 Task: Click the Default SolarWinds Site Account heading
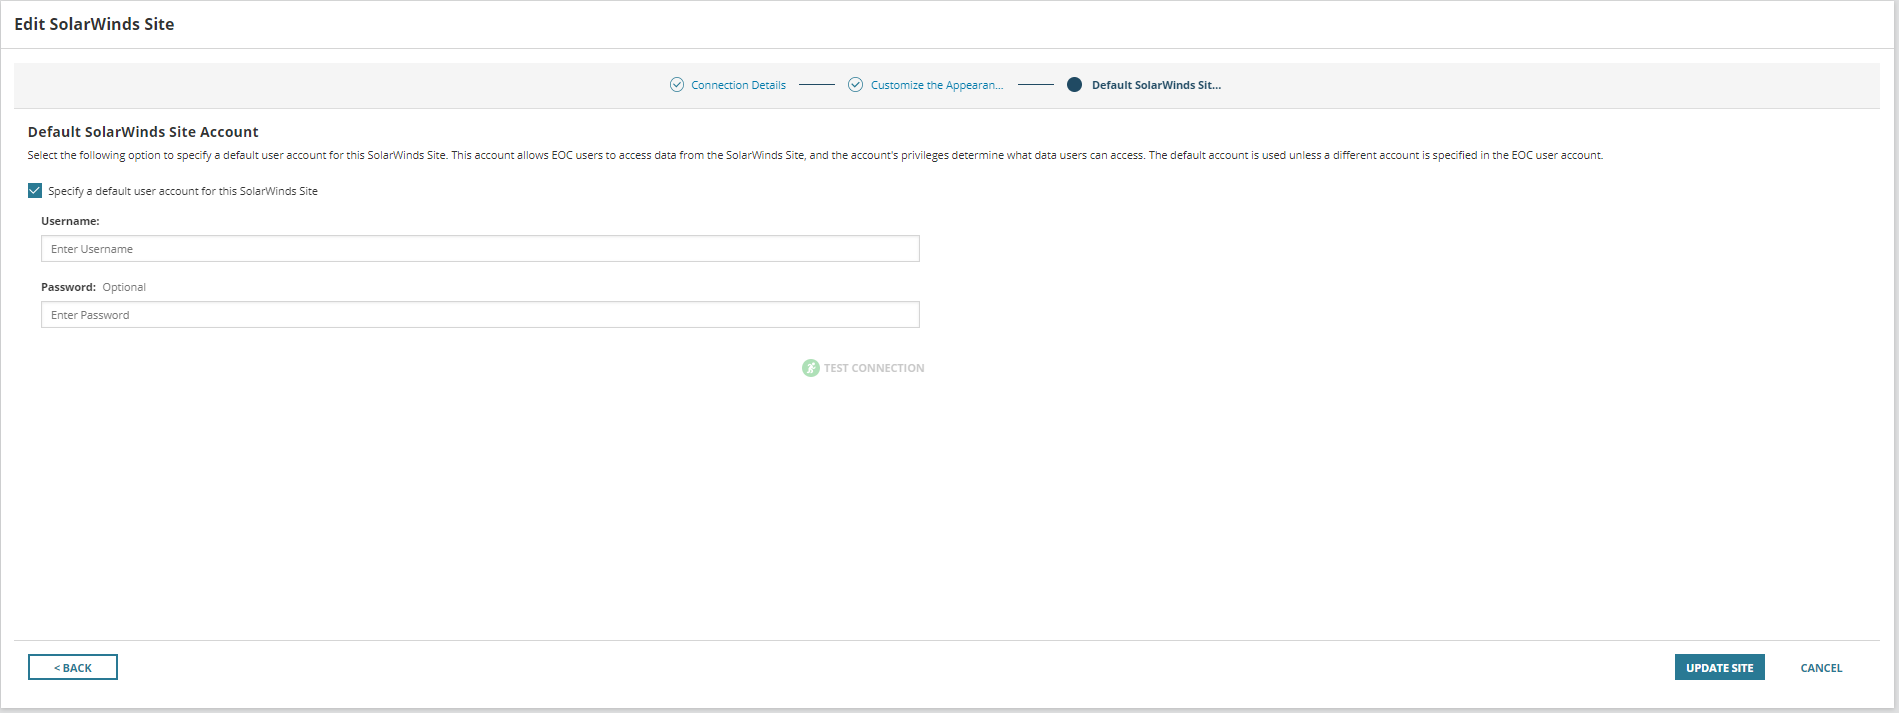(x=143, y=132)
